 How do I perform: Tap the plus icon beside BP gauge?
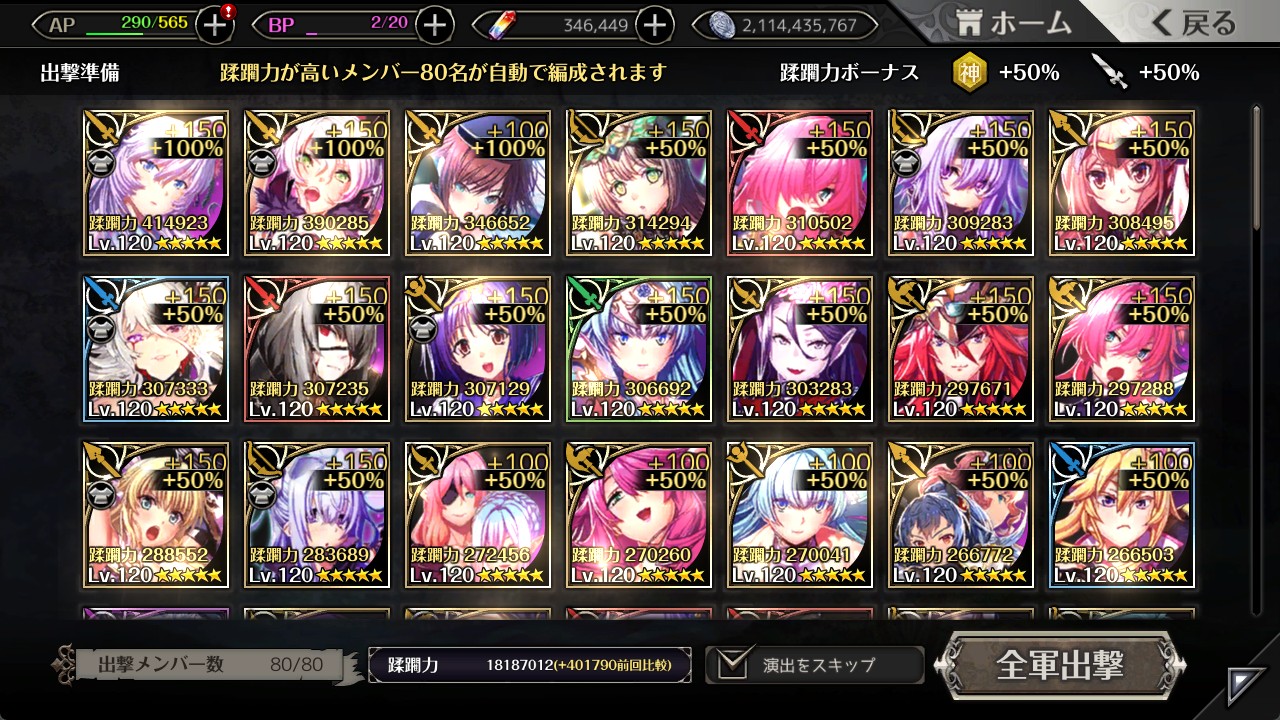[x=434, y=25]
